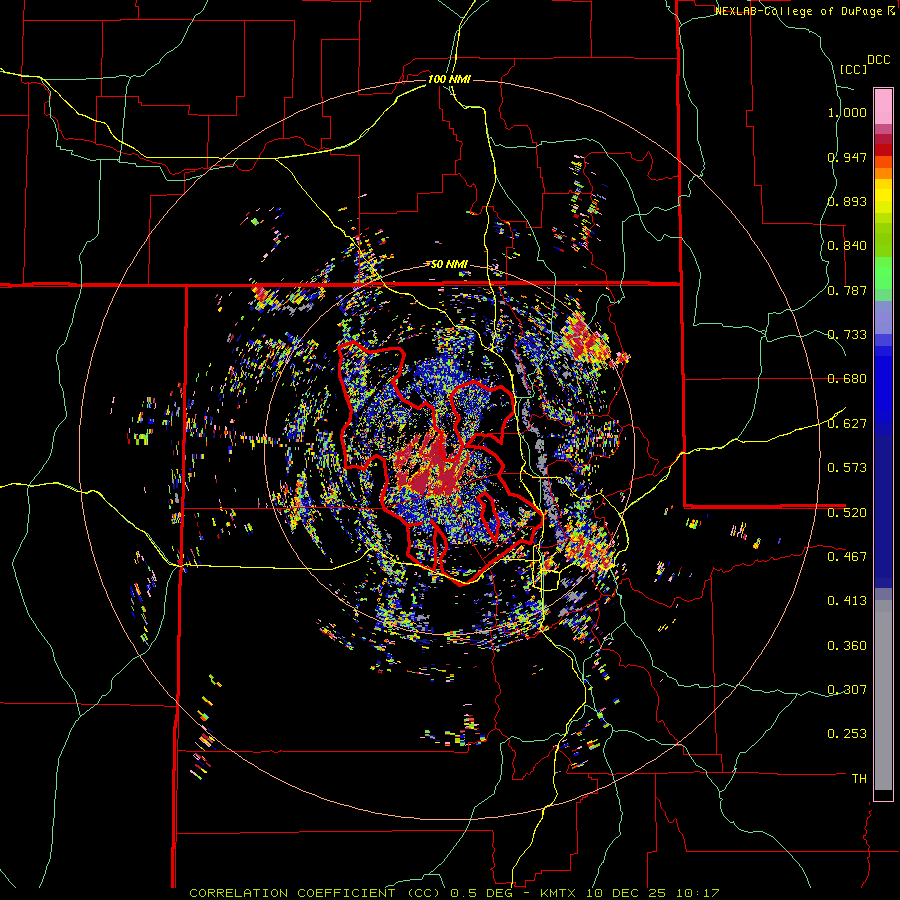This screenshot has width=900, height=900.
Task: Pick the light pink top segment of color bar
Action: pyautogui.click(x=883, y=107)
